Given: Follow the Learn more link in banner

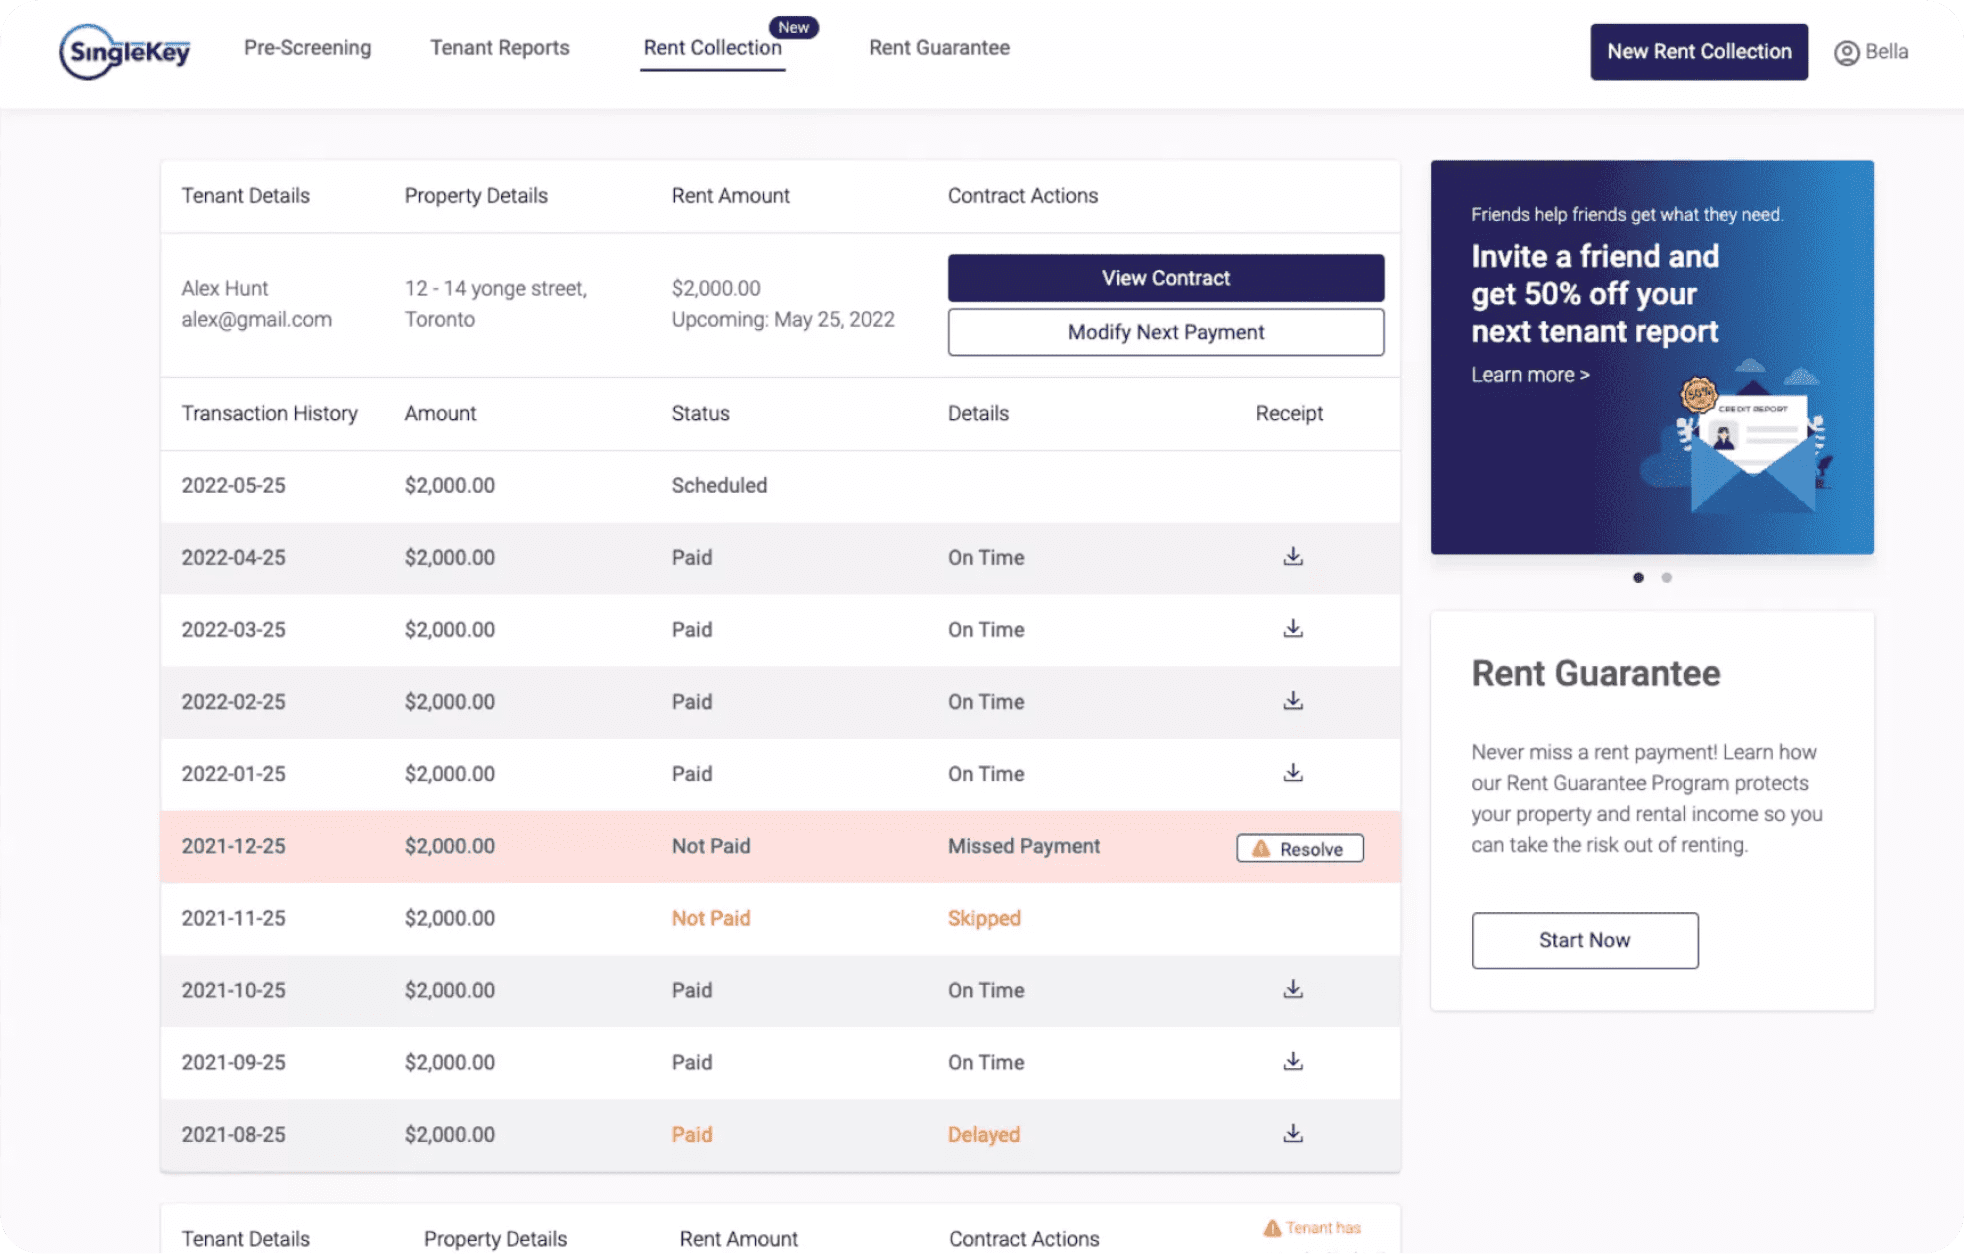Looking at the screenshot, I should click(1529, 375).
